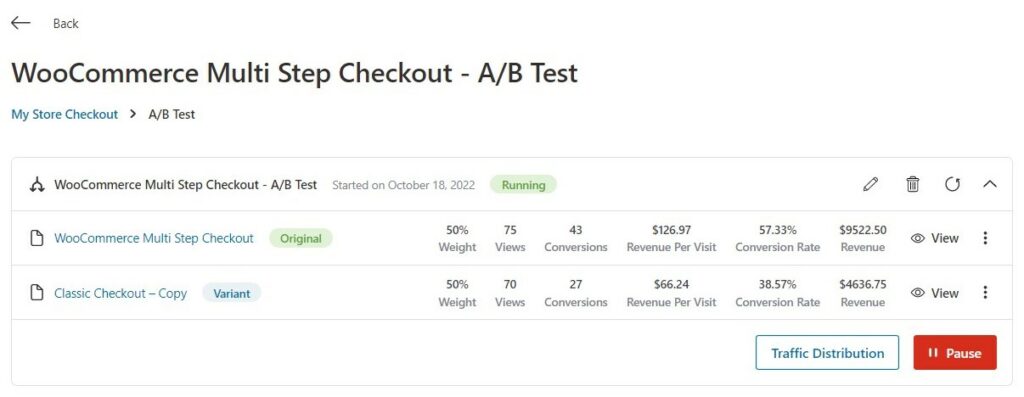Image resolution: width=1024 pixels, height=397 pixels.
Task: Reset test stats with circular arrow icon
Action: tap(952, 184)
